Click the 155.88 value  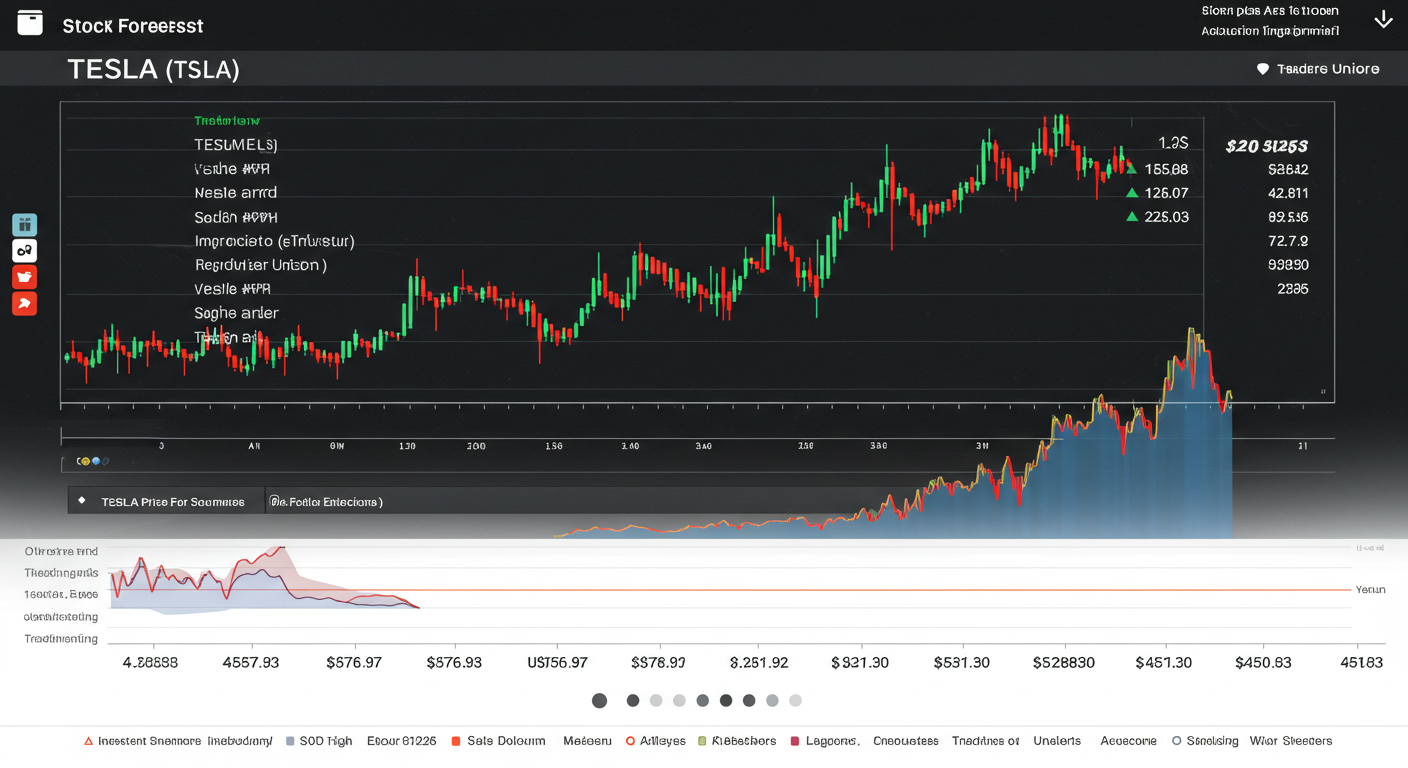pos(1166,169)
